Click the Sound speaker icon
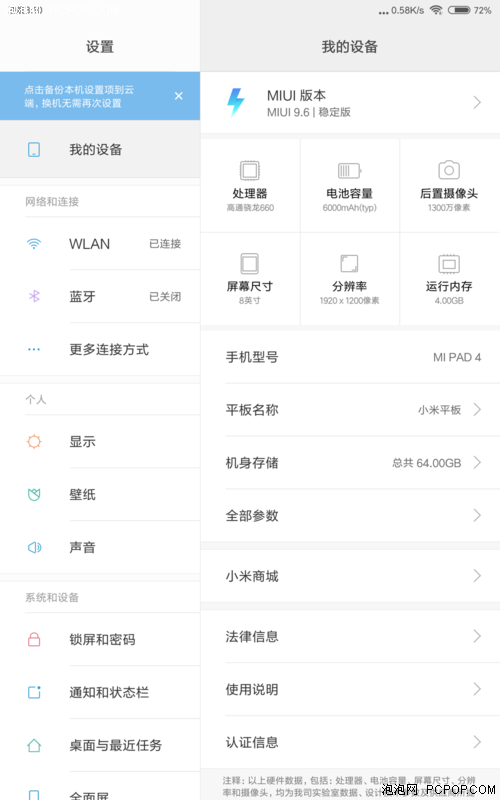The image size is (500, 800). point(34,547)
